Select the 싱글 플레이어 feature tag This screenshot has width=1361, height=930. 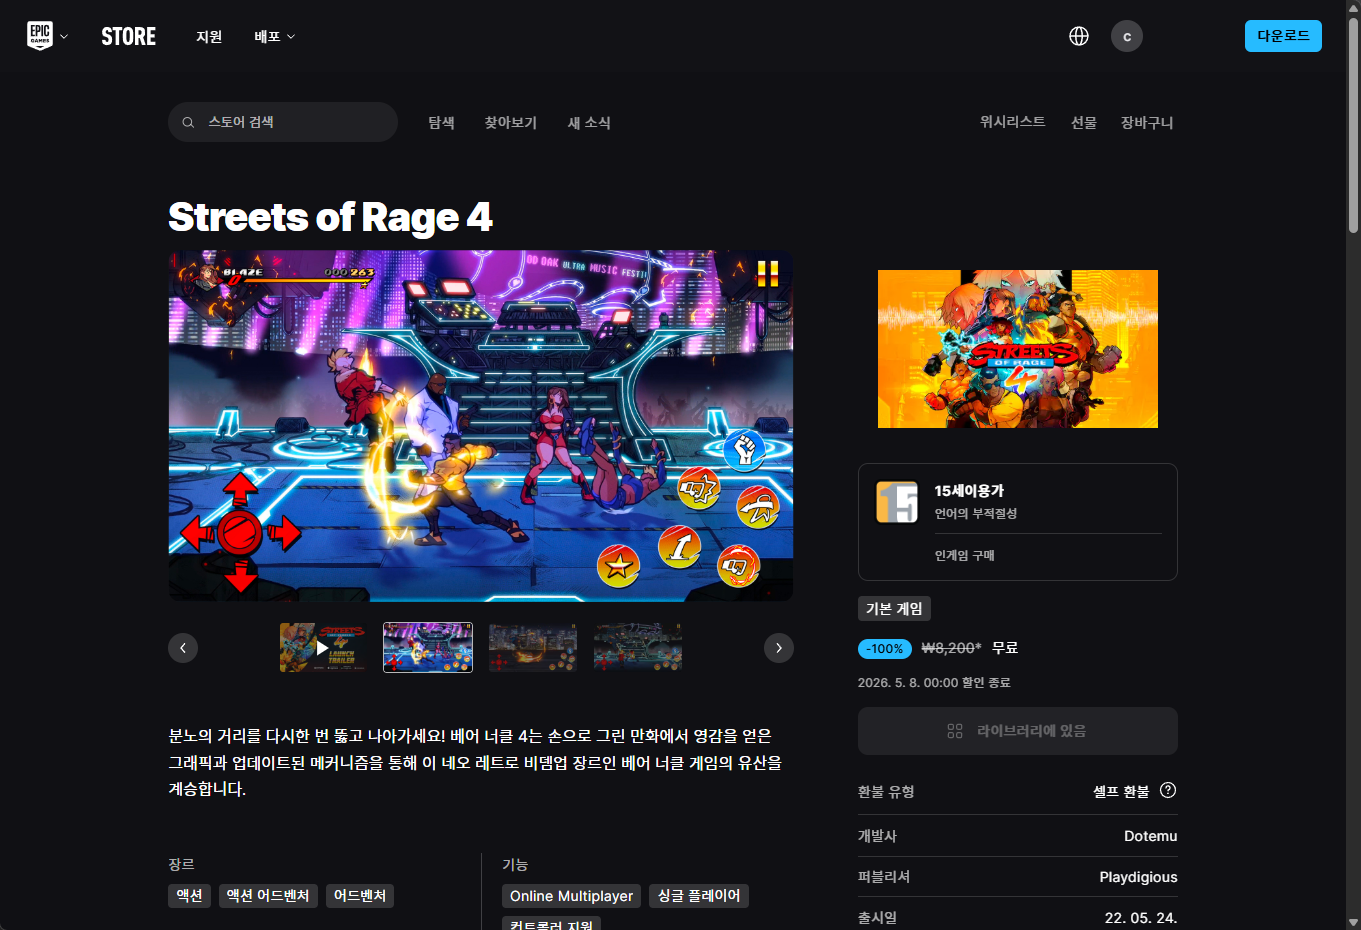[x=699, y=896]
